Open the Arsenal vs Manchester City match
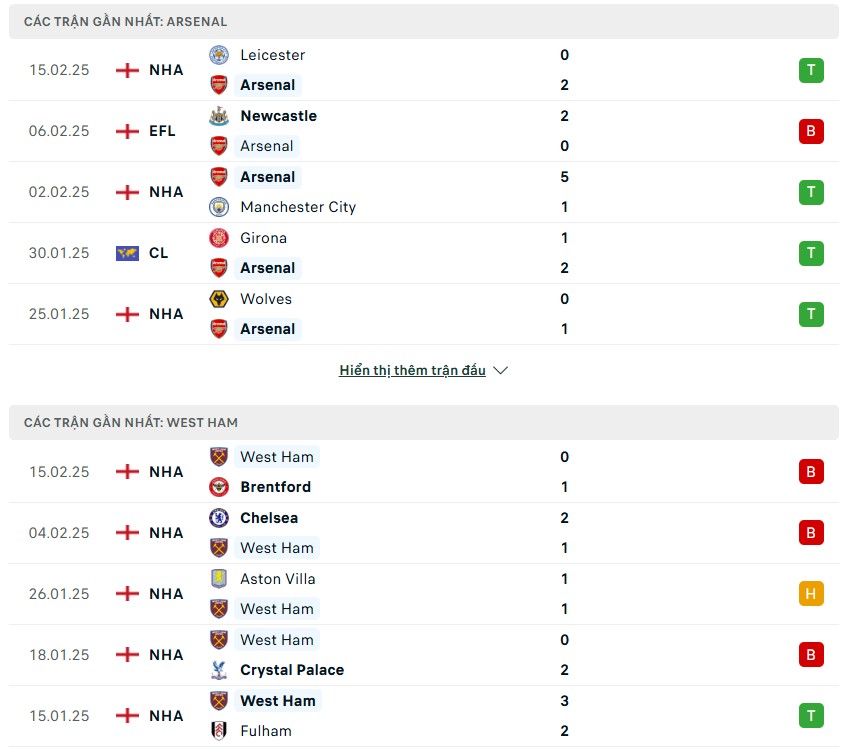 [x=400, y=192]
